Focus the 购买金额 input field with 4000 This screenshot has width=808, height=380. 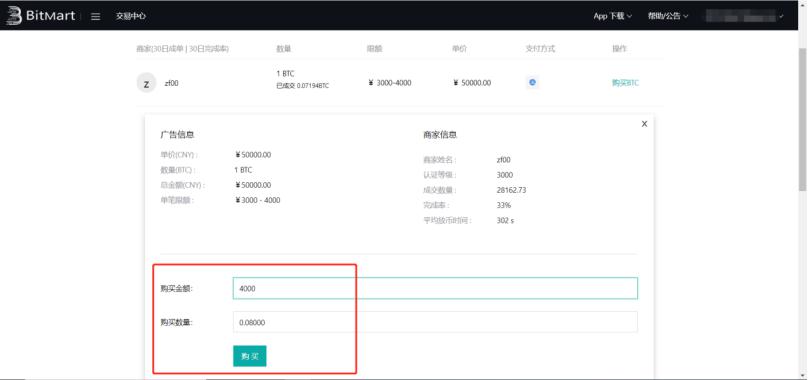(x=435, y=288)
